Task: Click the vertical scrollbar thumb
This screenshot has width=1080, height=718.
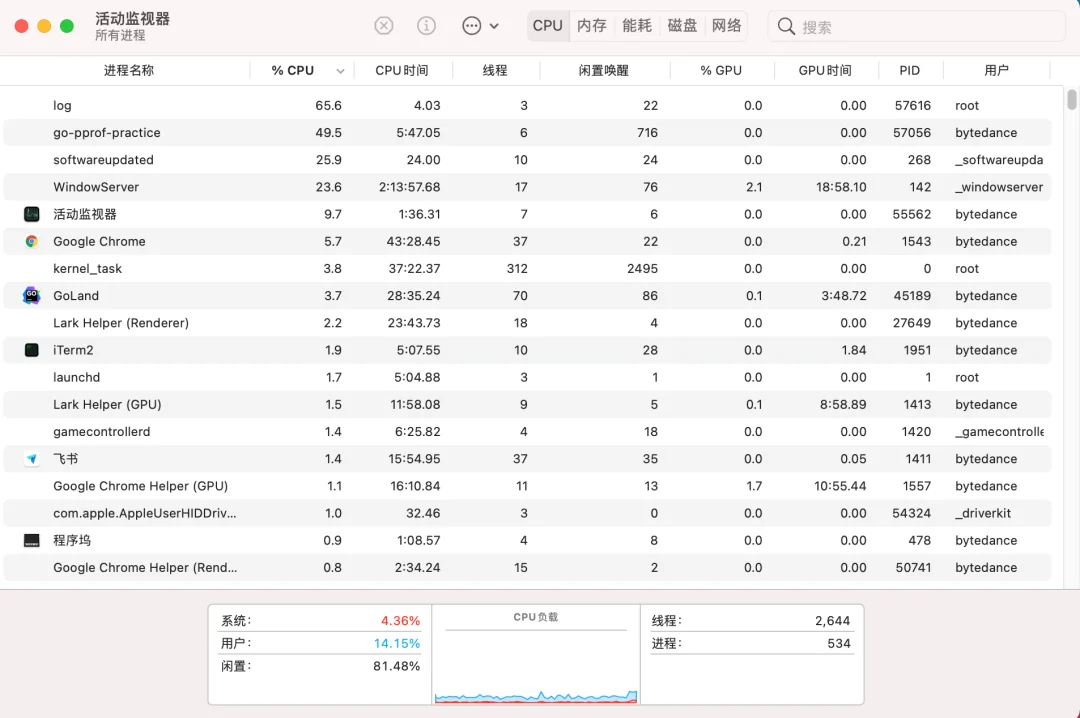Action: click(x=1071, y=99)
